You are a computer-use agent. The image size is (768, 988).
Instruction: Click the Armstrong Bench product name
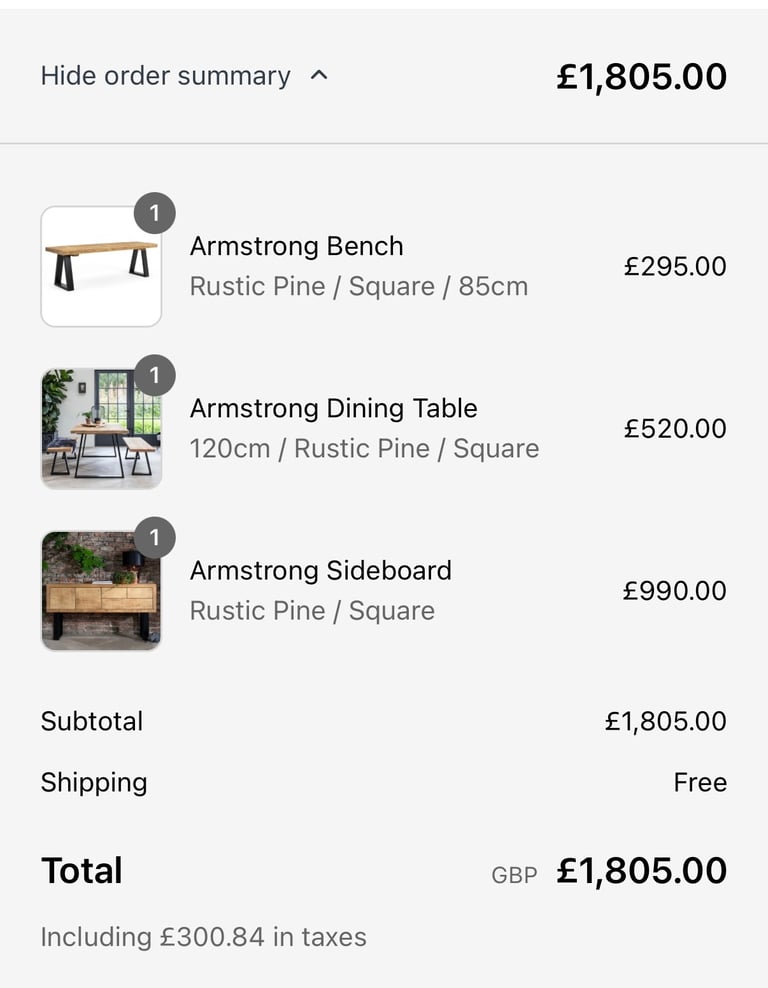(296, 246)
